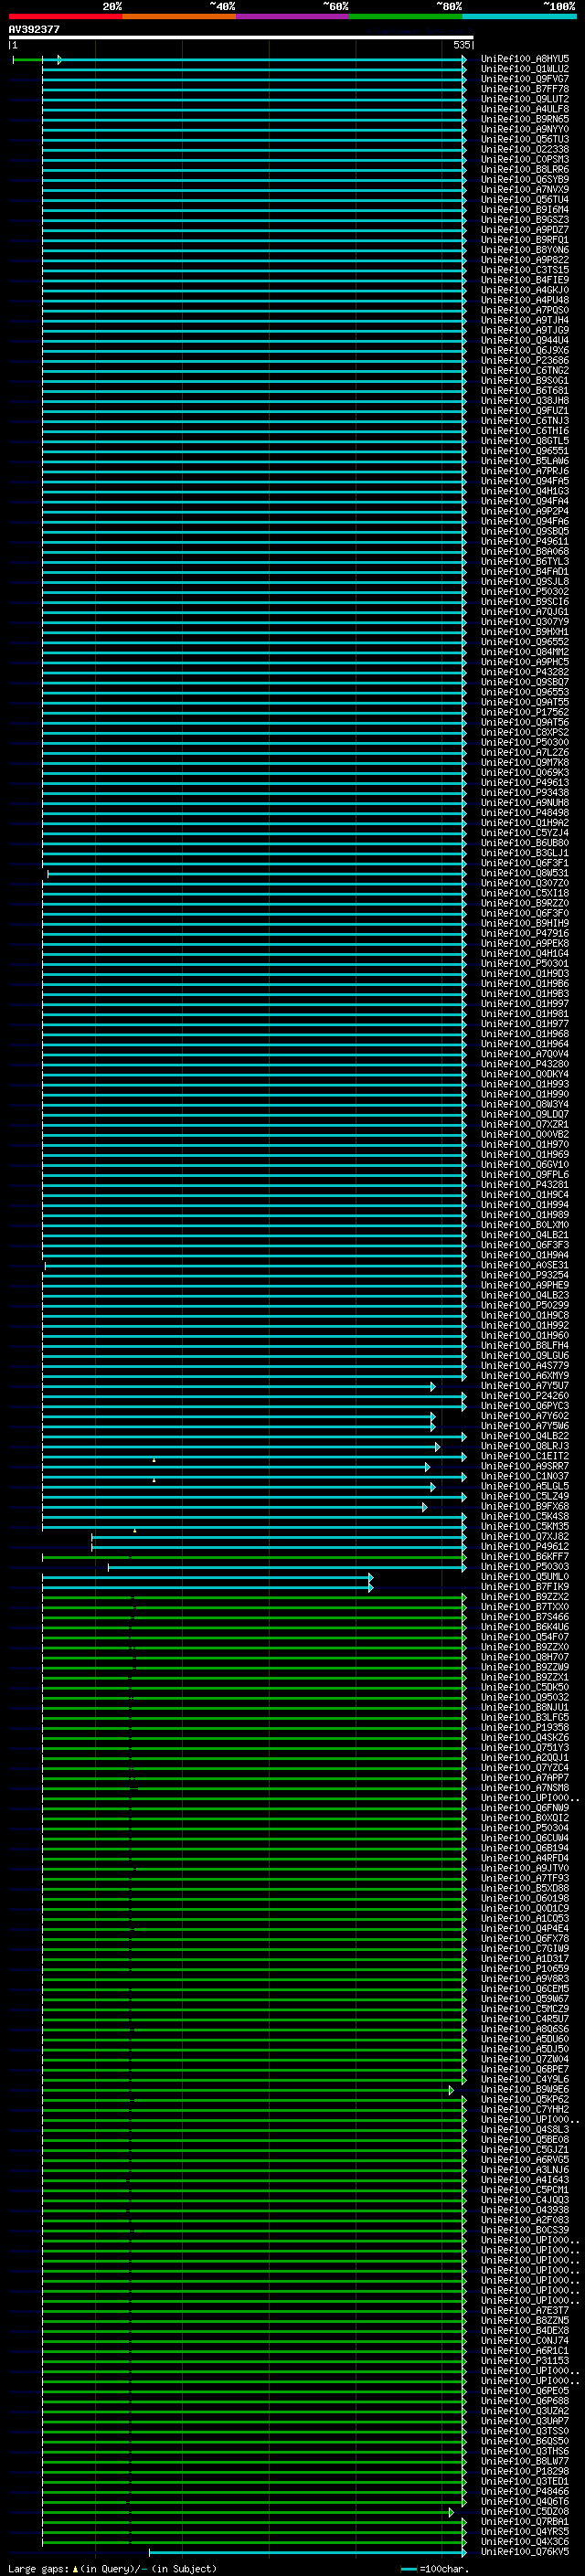Select hit UniRef100_Q56TU3

coord(525,139)
